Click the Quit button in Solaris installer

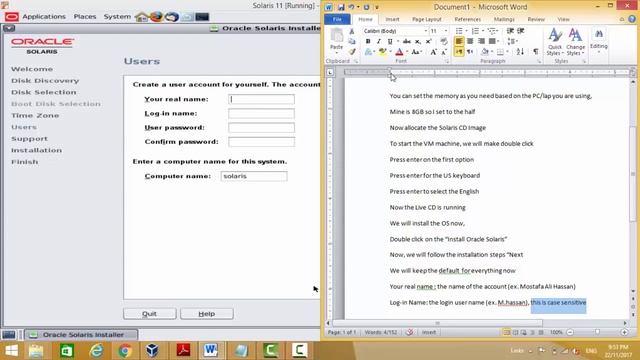[149, 313]
